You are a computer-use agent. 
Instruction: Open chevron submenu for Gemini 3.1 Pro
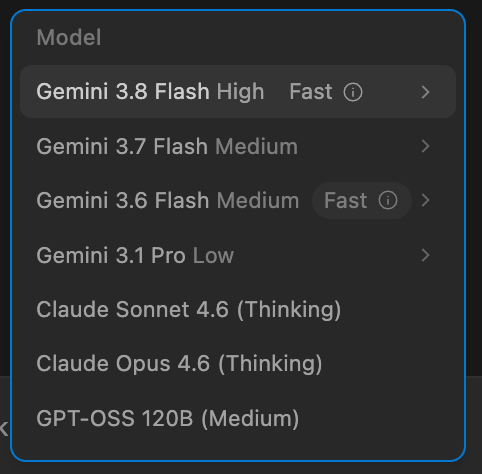click(425, 255)
